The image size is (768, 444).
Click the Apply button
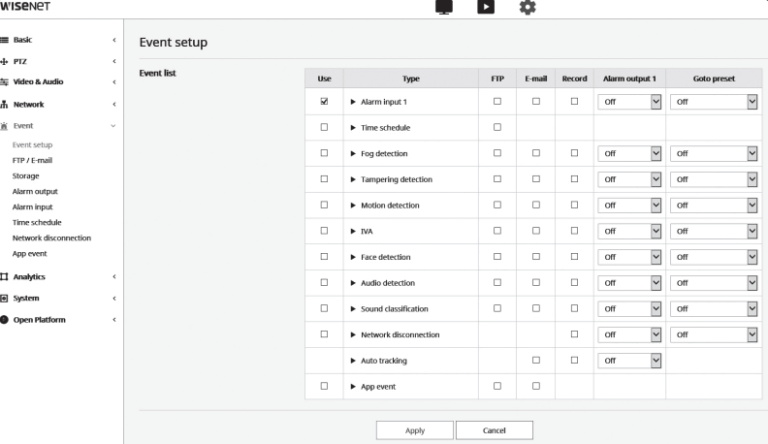[x=414, y=430]
